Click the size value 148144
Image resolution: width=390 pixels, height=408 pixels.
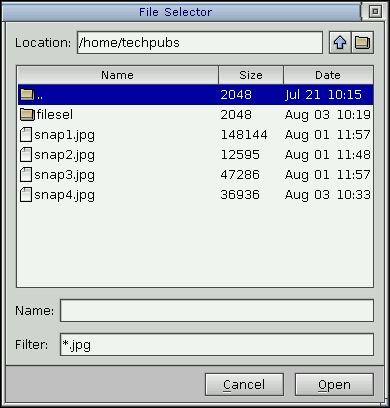click(x=244, y=135)
